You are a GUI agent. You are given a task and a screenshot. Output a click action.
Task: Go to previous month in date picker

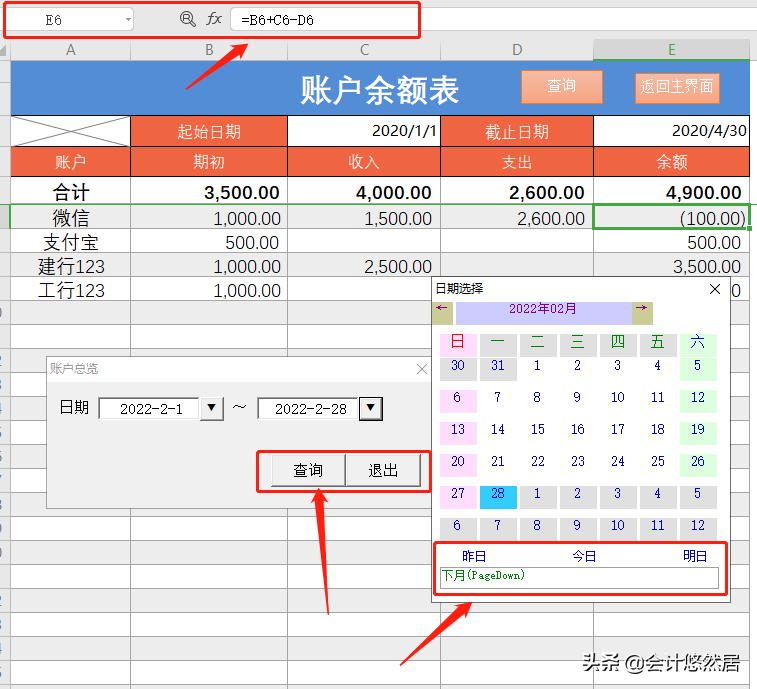[x=442, y=309]
